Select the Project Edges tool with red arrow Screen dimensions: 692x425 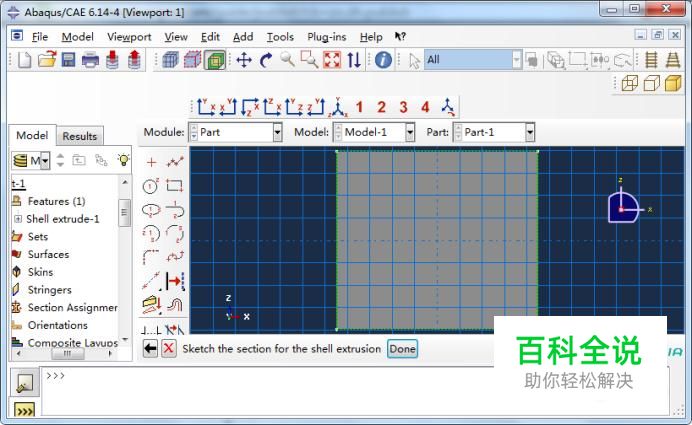click(175, 281)
